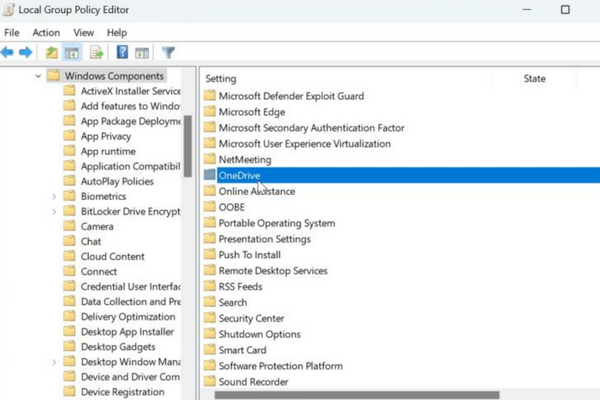
Task: Select Security Center in the list
Action: tap(251, 318)
